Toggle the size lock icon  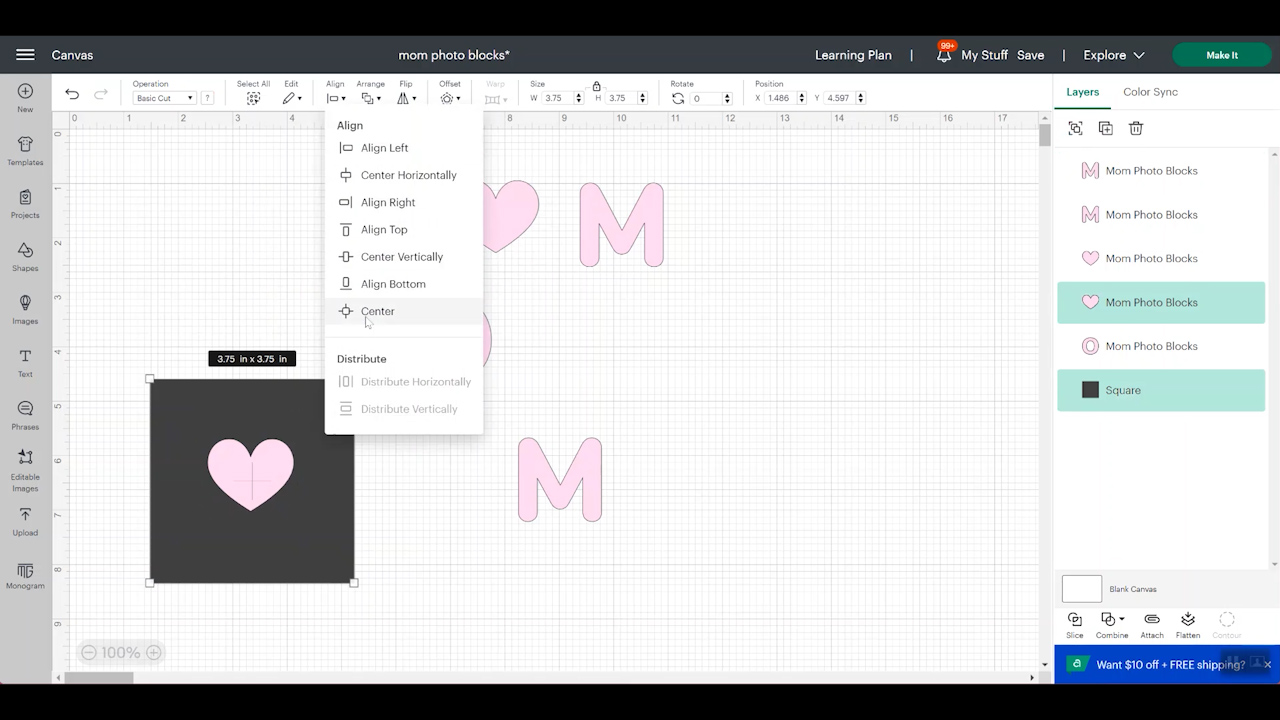click(596, 86)
